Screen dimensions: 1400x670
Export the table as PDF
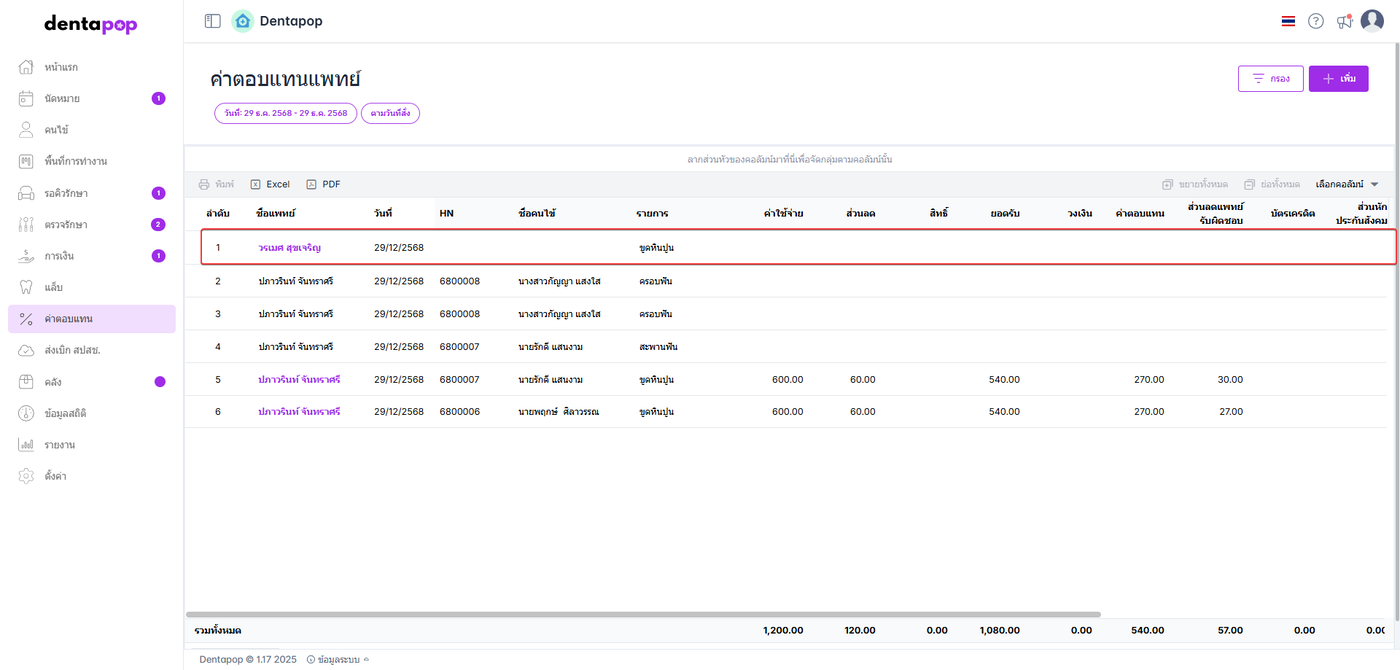[324, 184]
